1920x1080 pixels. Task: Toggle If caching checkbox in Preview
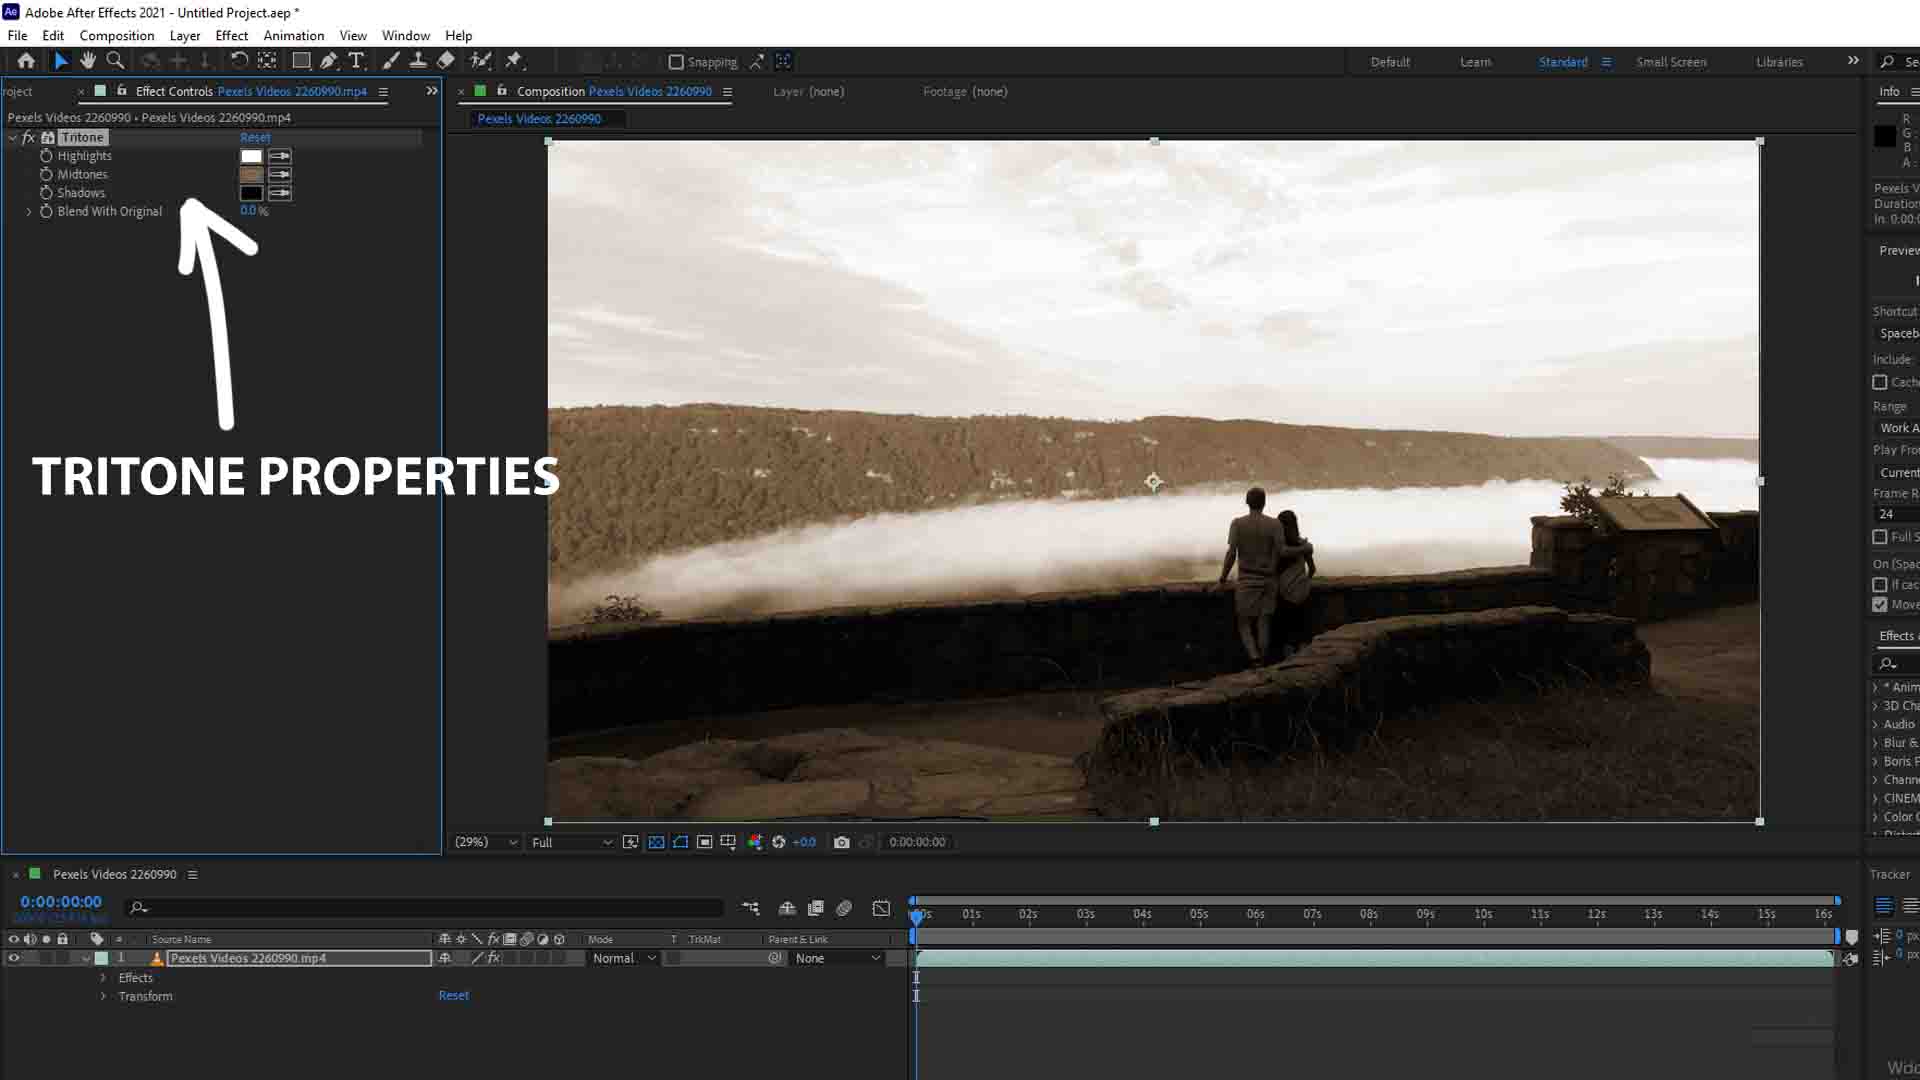(x=1880, y=585)
